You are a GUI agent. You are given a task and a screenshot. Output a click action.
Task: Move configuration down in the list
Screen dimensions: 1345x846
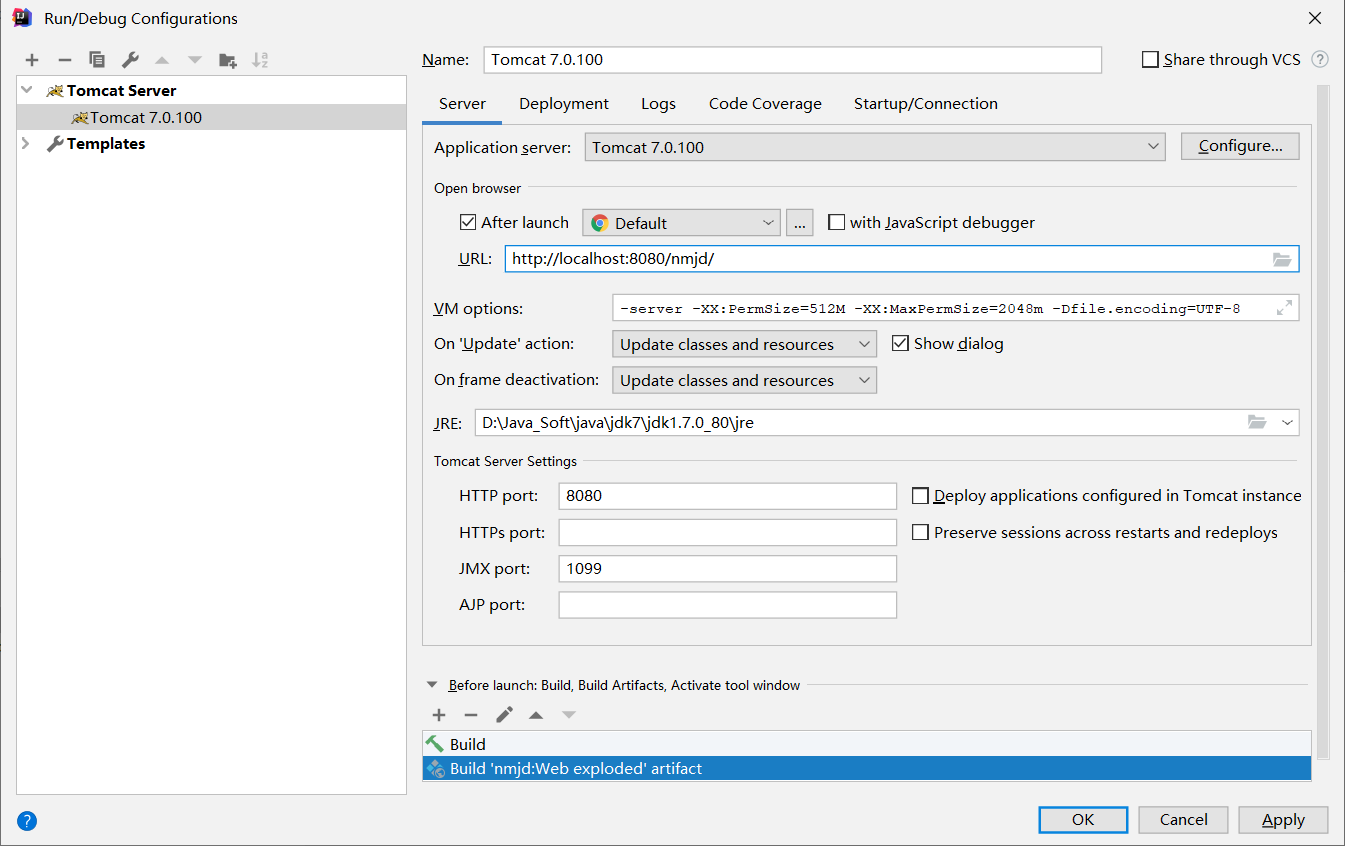195,60
